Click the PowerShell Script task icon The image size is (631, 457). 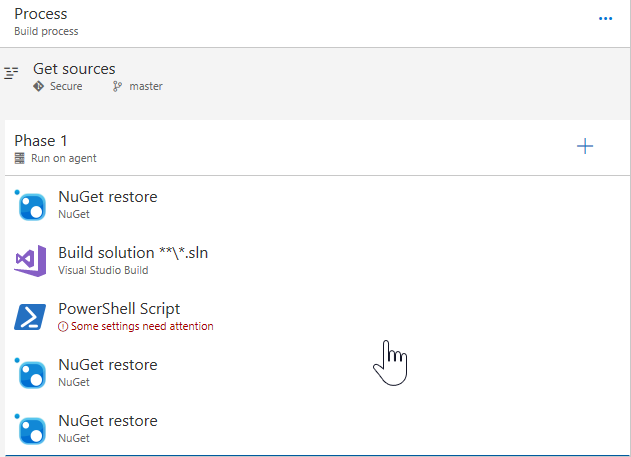(x=30, y=317)
